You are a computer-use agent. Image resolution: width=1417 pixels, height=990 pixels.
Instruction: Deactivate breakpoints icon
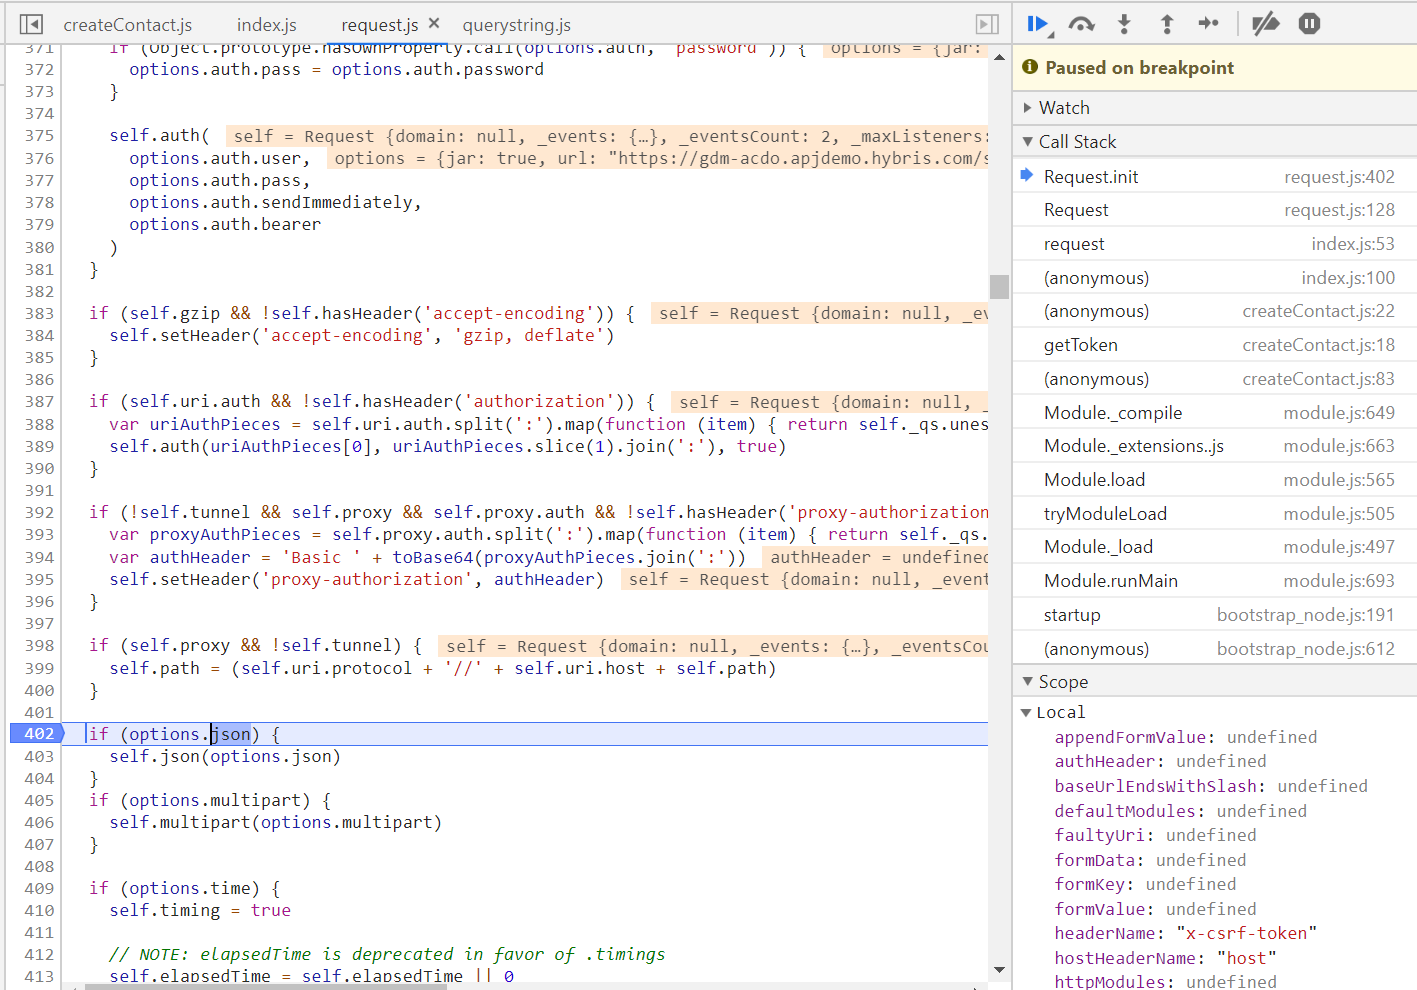[x=1265, y=23]
